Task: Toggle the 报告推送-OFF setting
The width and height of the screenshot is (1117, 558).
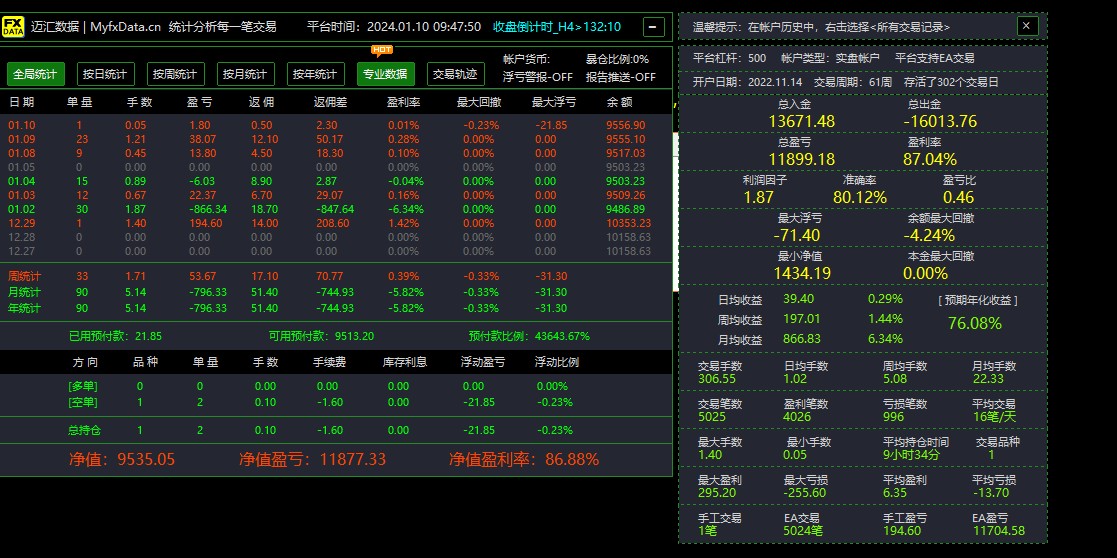Action: [x=621, y=77]
